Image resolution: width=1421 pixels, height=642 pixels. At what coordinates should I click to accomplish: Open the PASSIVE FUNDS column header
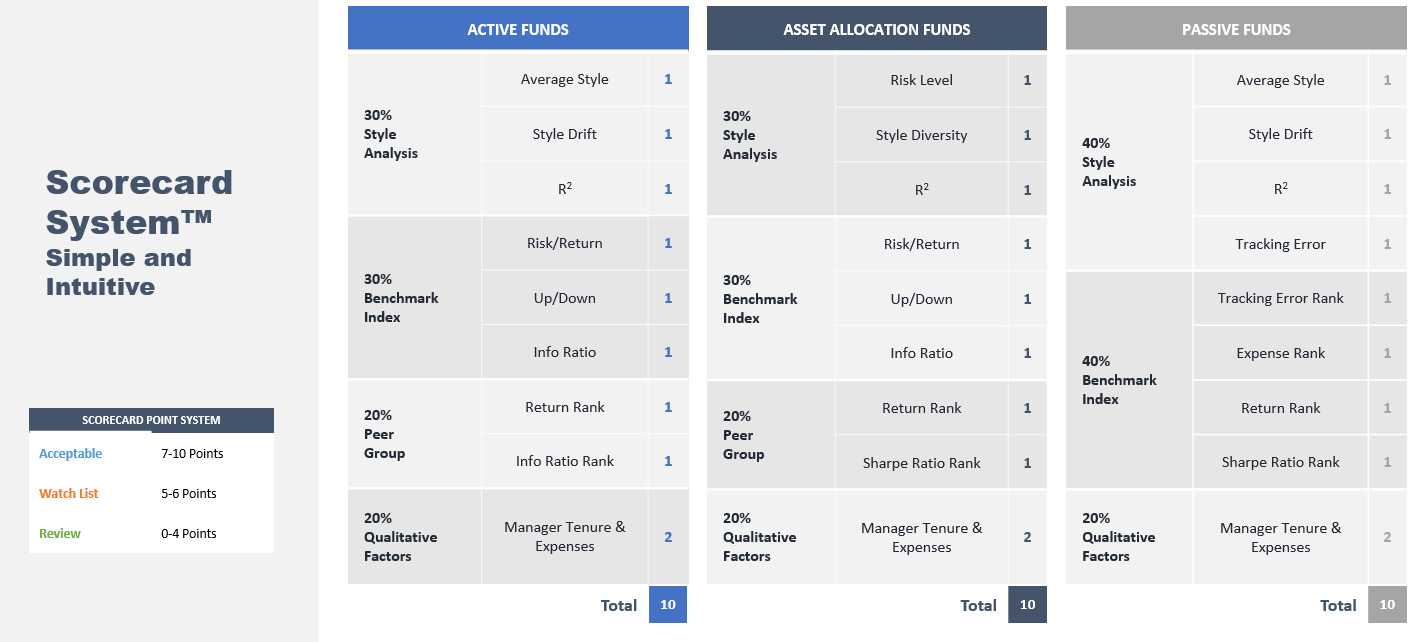[1236, 29]
